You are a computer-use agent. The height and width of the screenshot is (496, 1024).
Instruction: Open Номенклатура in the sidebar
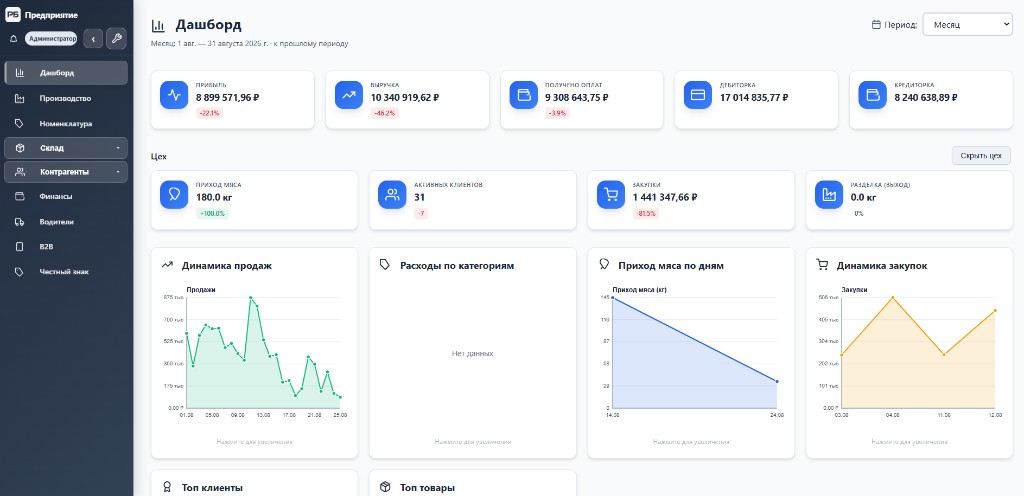pyautogui.click(x=66, y=123)
